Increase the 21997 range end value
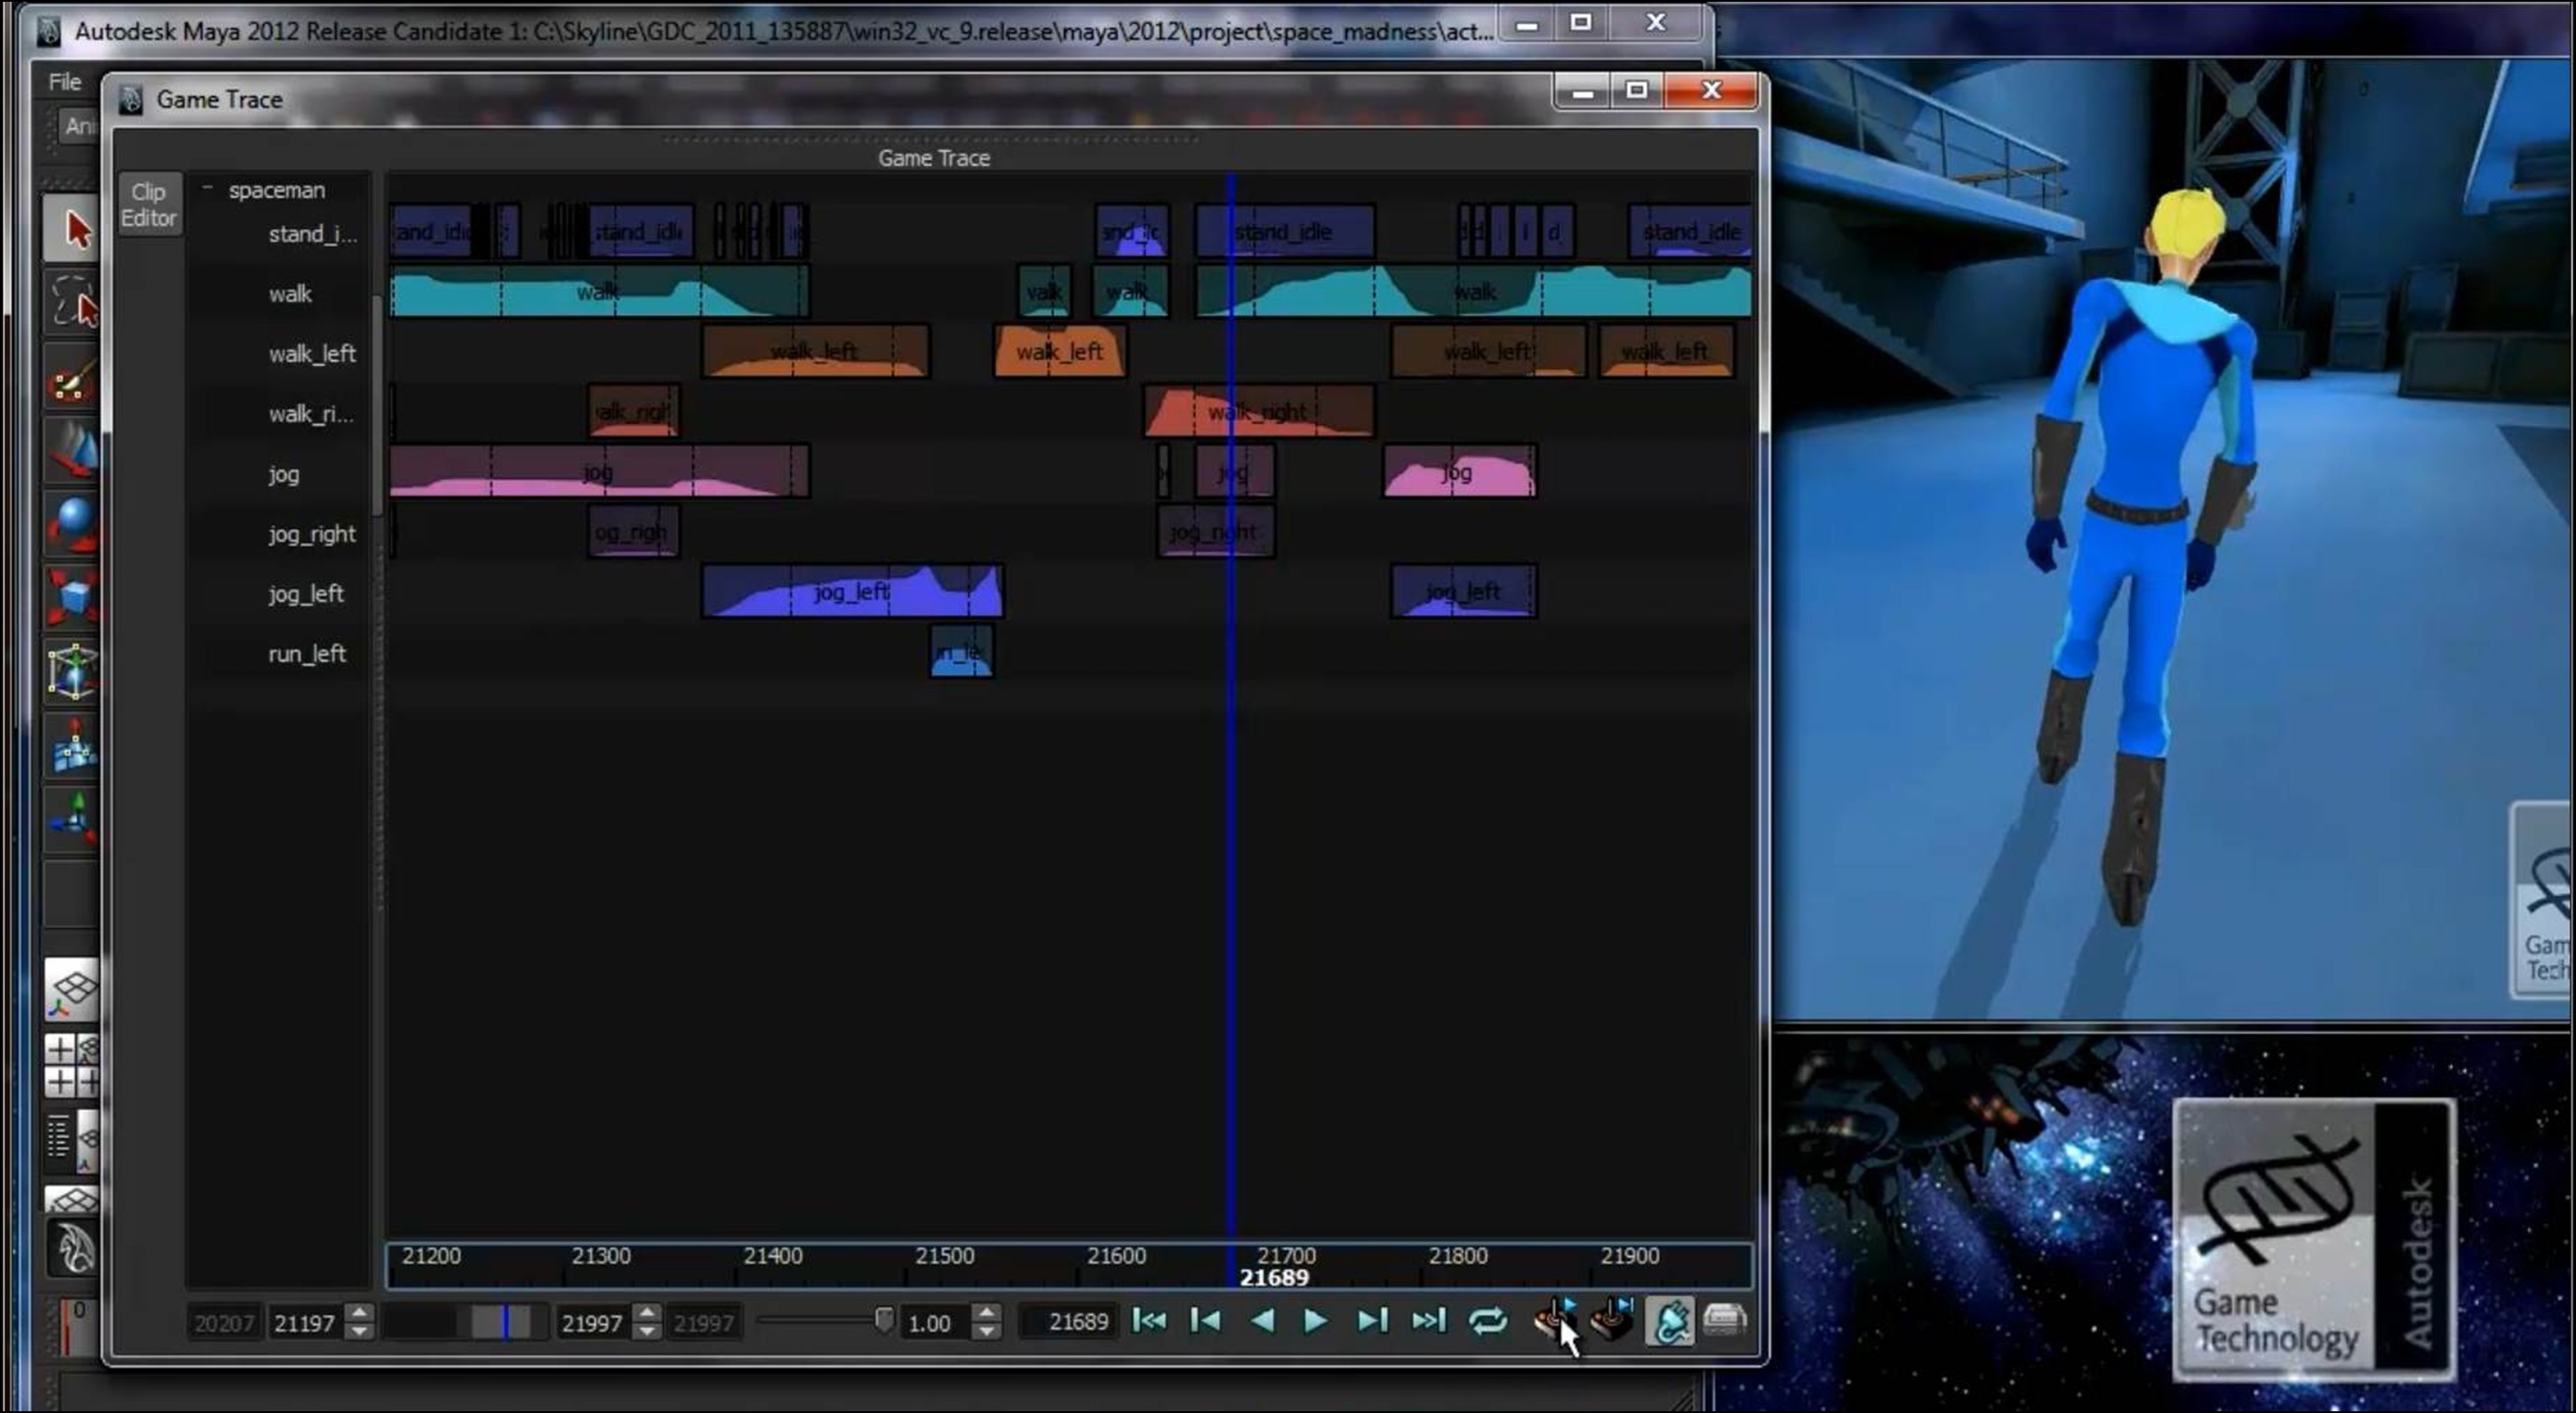 [x=648, y=1312]
